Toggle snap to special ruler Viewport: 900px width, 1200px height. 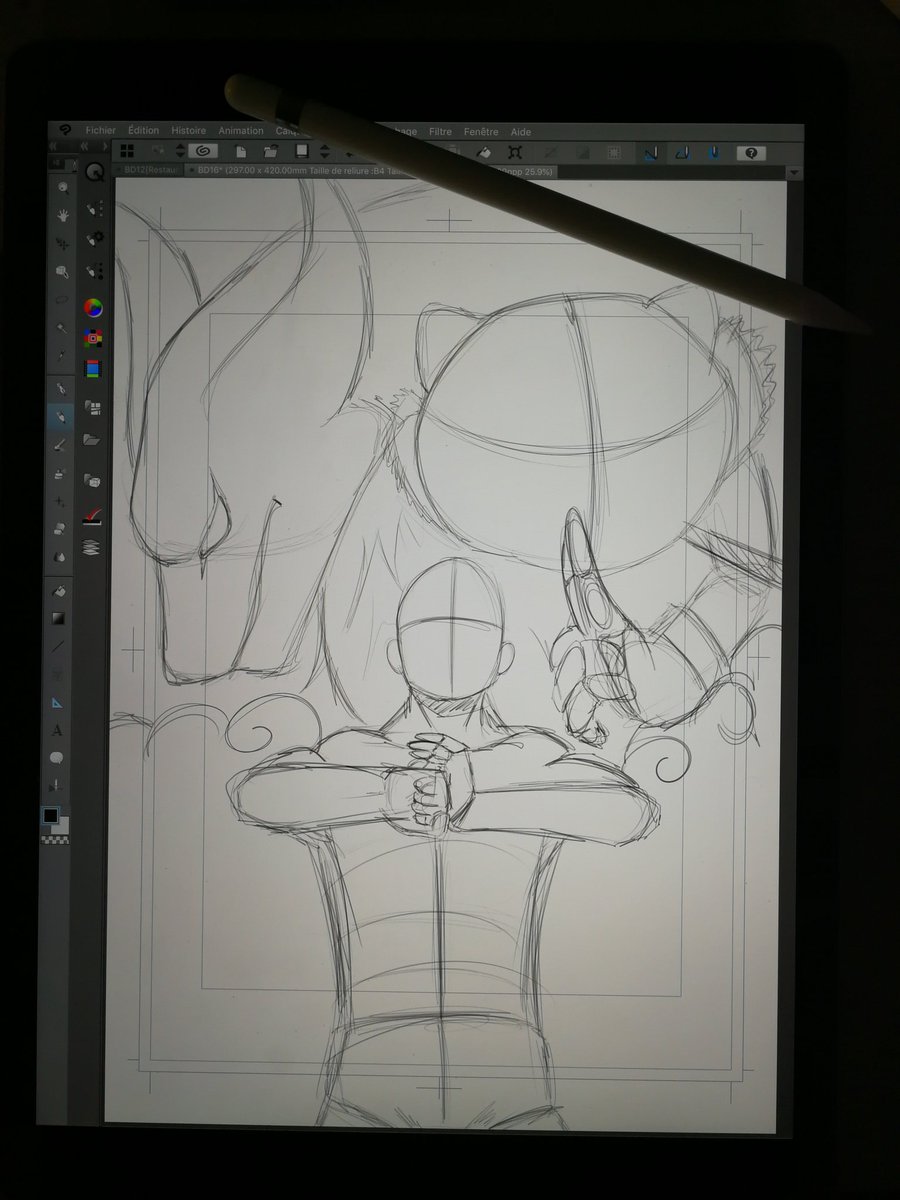tap(682, 153)
